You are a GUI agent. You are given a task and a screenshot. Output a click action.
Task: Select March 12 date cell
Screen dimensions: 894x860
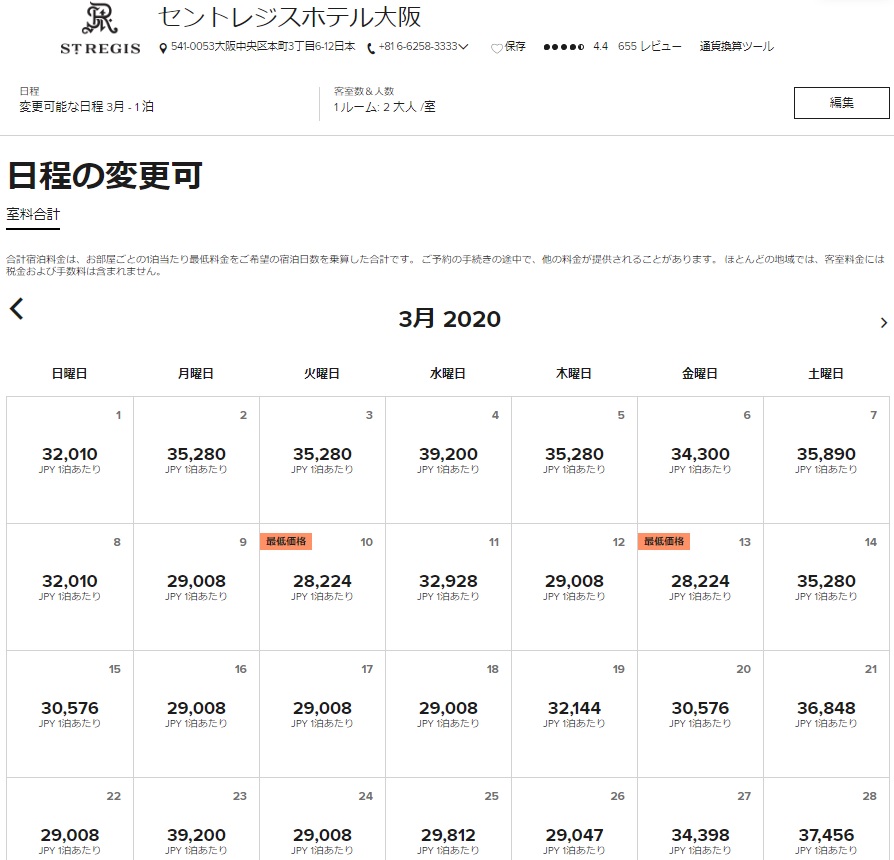point(574,587)
